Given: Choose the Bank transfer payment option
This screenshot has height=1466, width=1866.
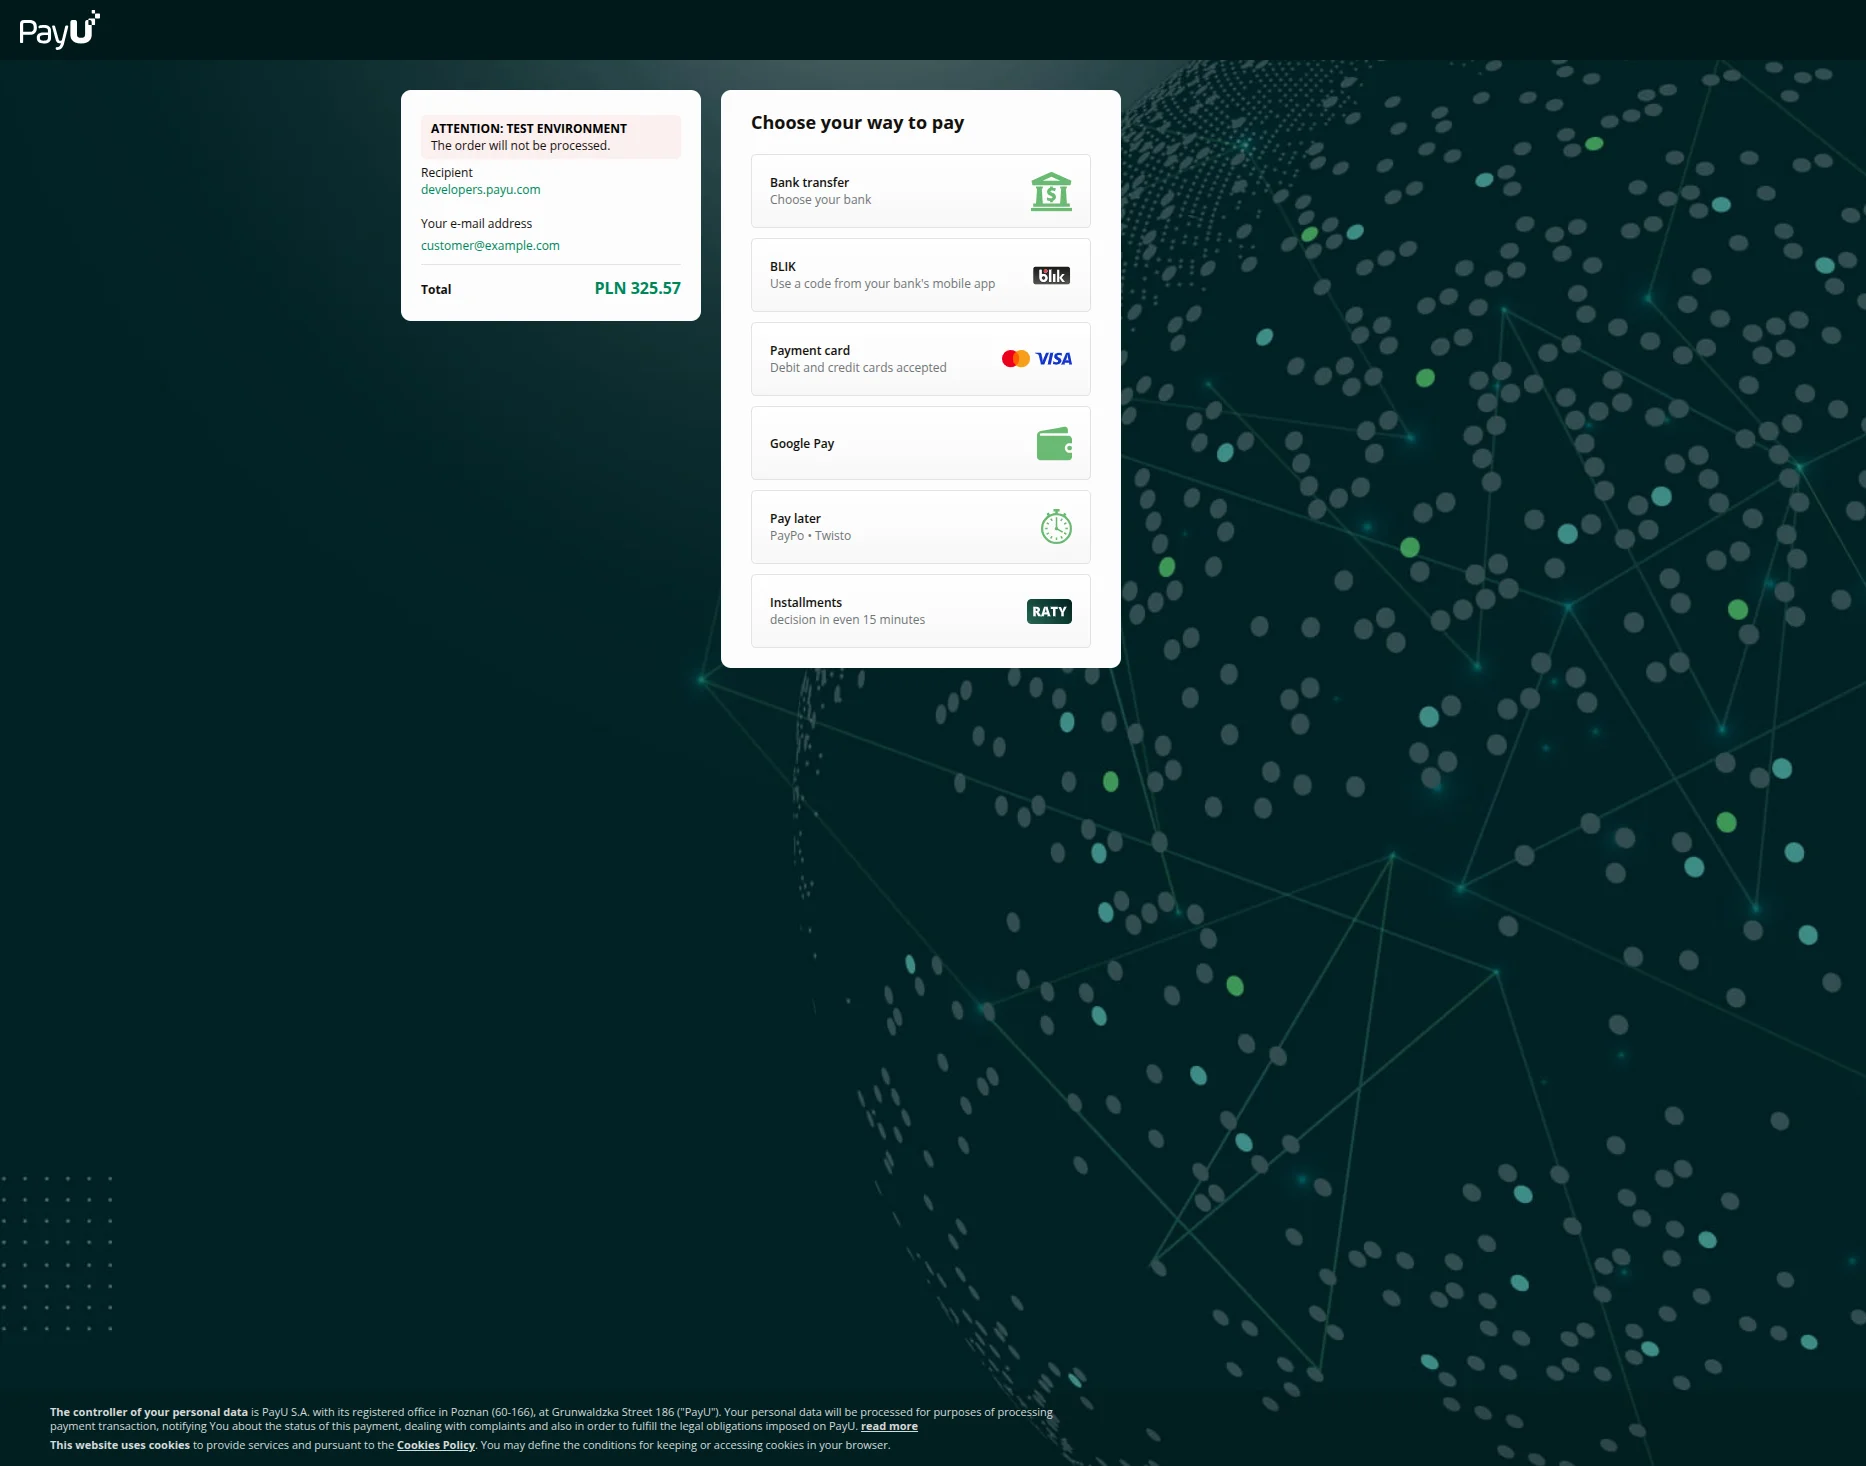Looking at the screenshot, I should 920,191.
